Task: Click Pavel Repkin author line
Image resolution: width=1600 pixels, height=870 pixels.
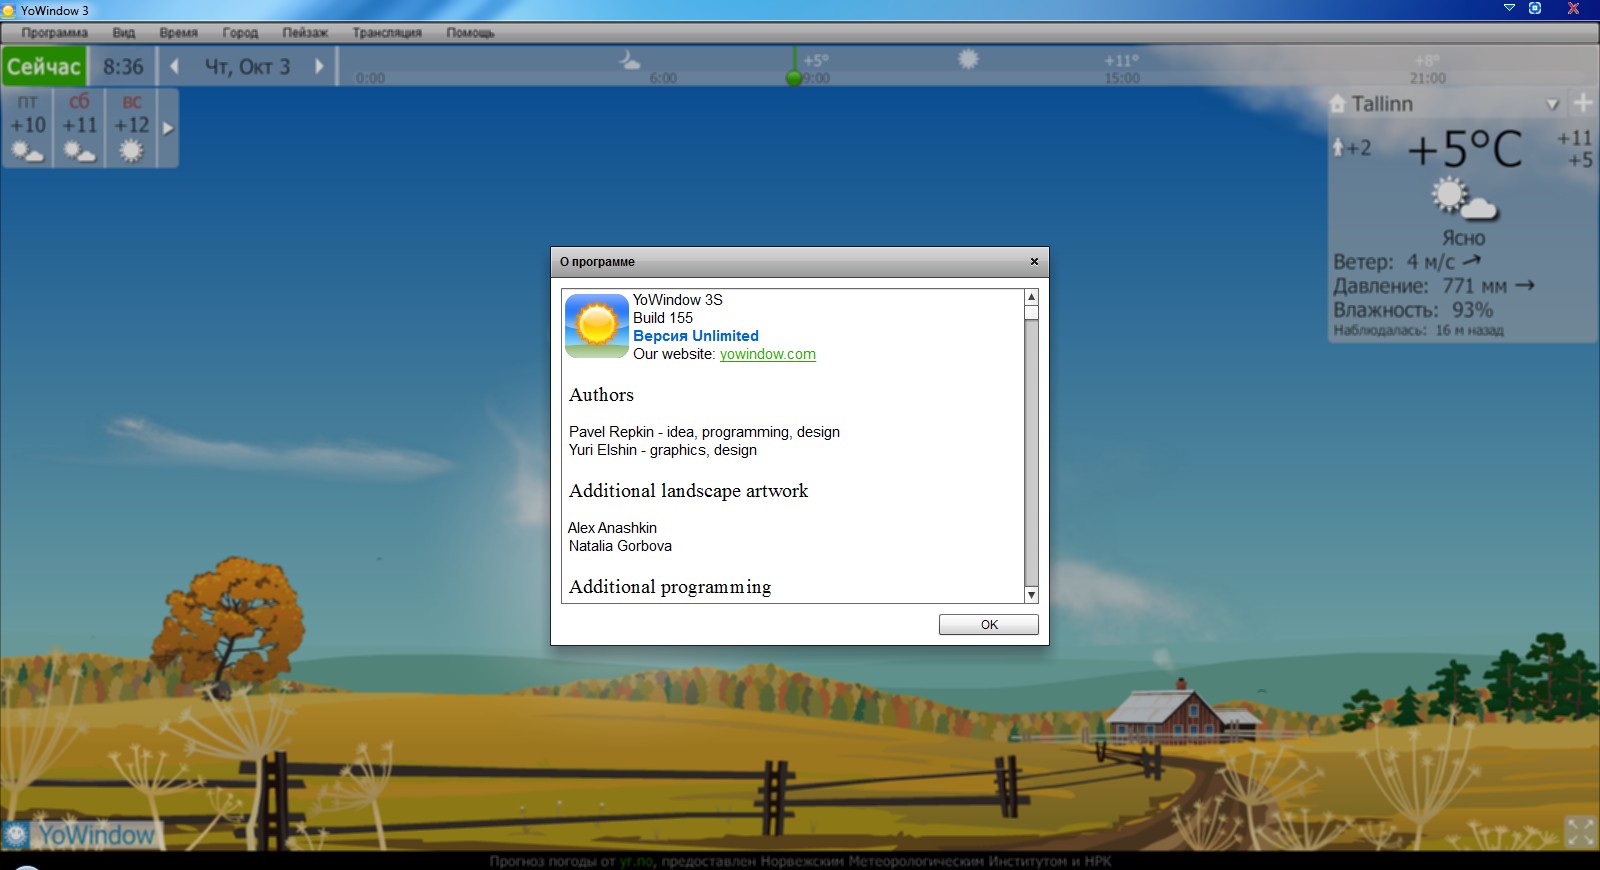Action: (704, 432)
